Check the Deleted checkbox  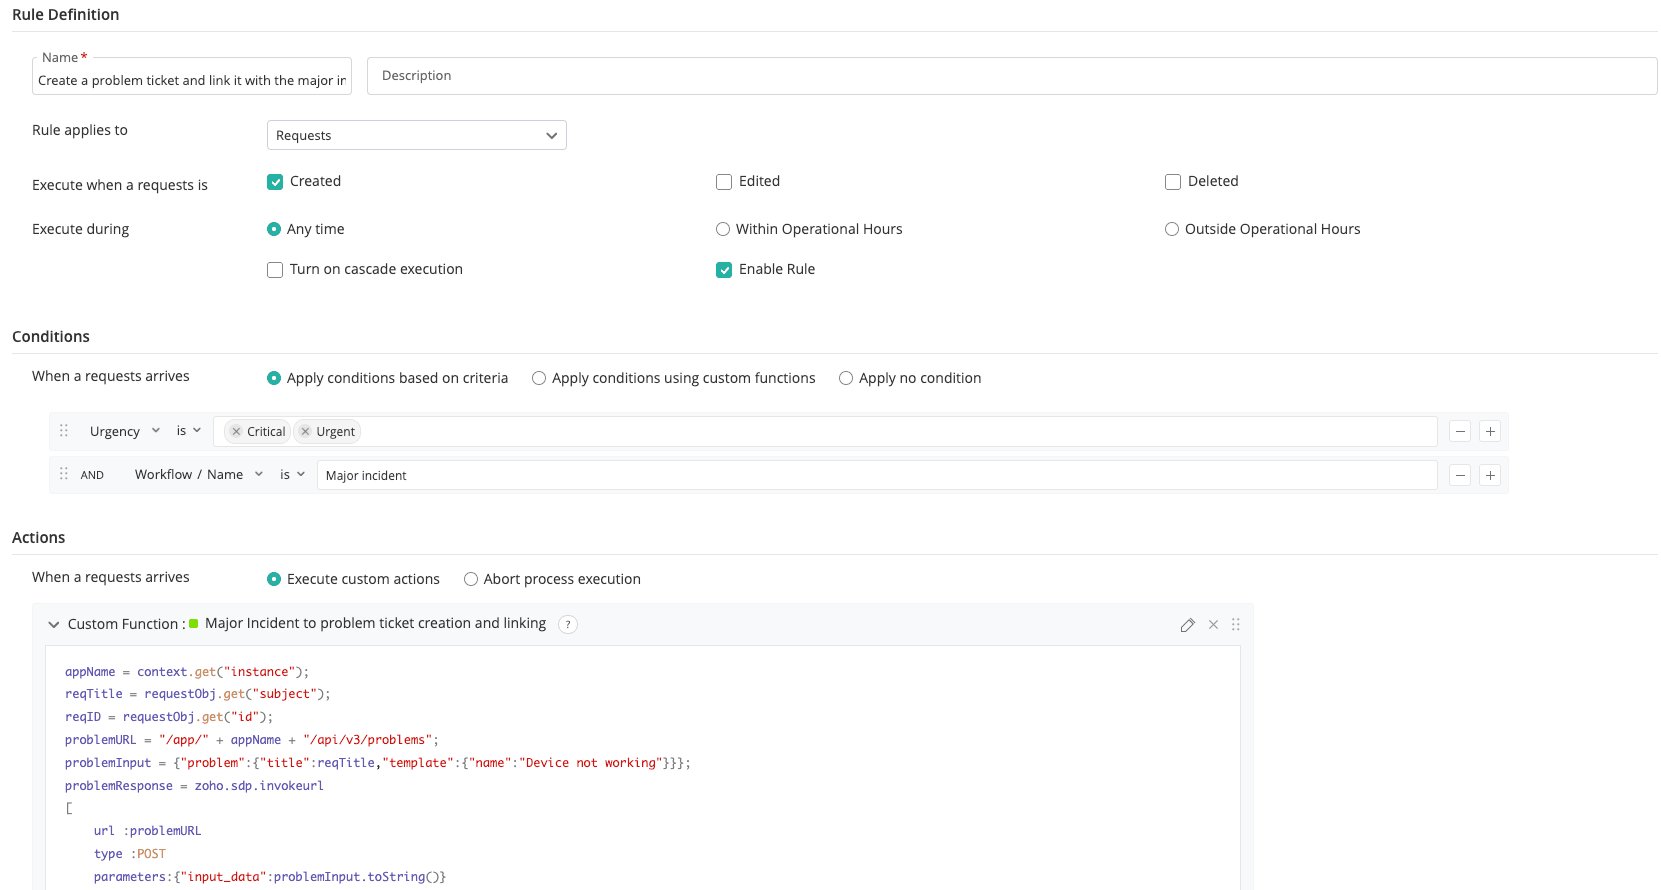1173,182
